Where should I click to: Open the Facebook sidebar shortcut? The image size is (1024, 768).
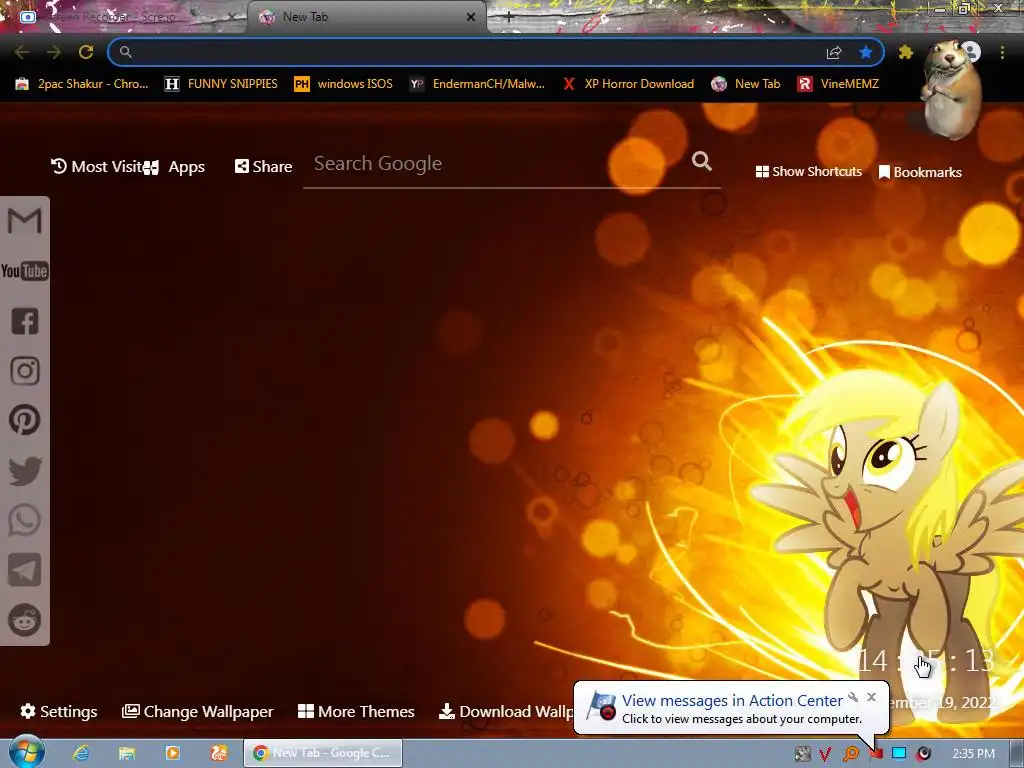tap(25, 321)
